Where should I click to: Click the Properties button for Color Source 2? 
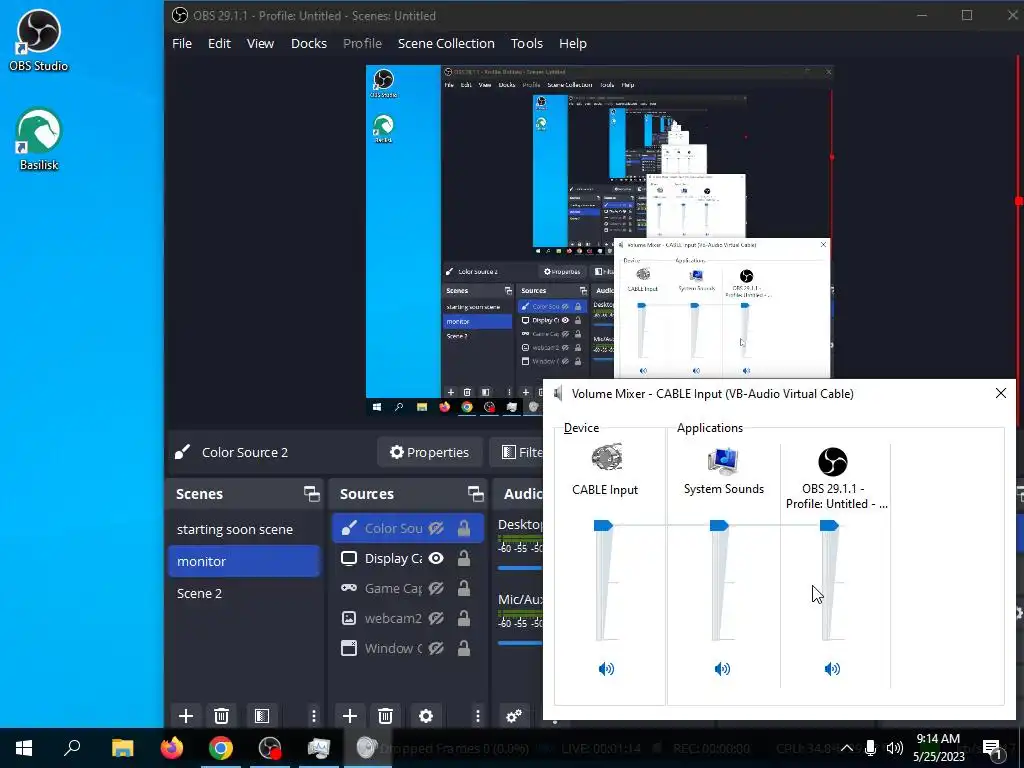coord(429,452)
